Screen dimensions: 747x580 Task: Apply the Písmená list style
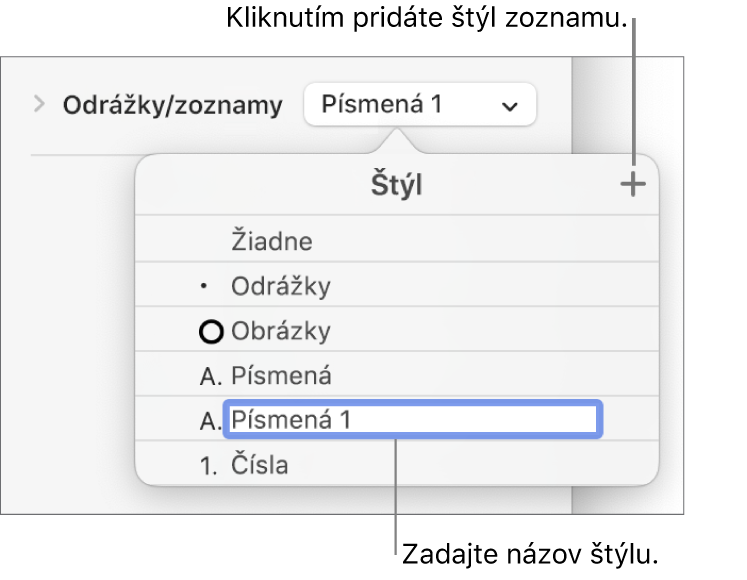[x=281, y=376]
